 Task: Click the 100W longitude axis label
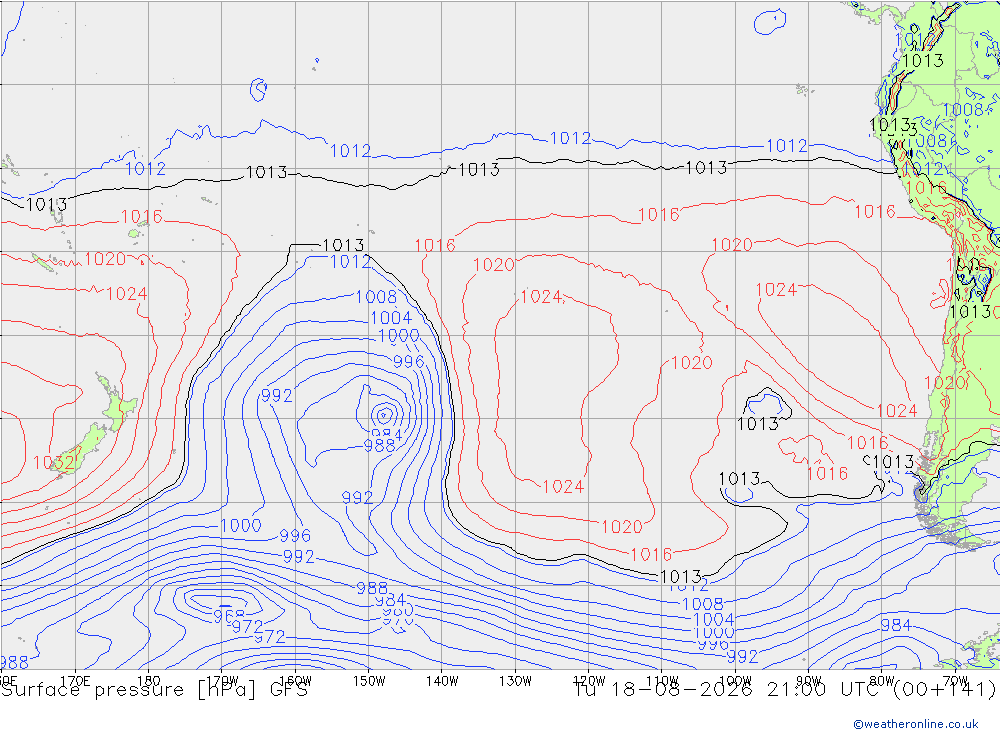pyautogui.click(x=735, y=681)
